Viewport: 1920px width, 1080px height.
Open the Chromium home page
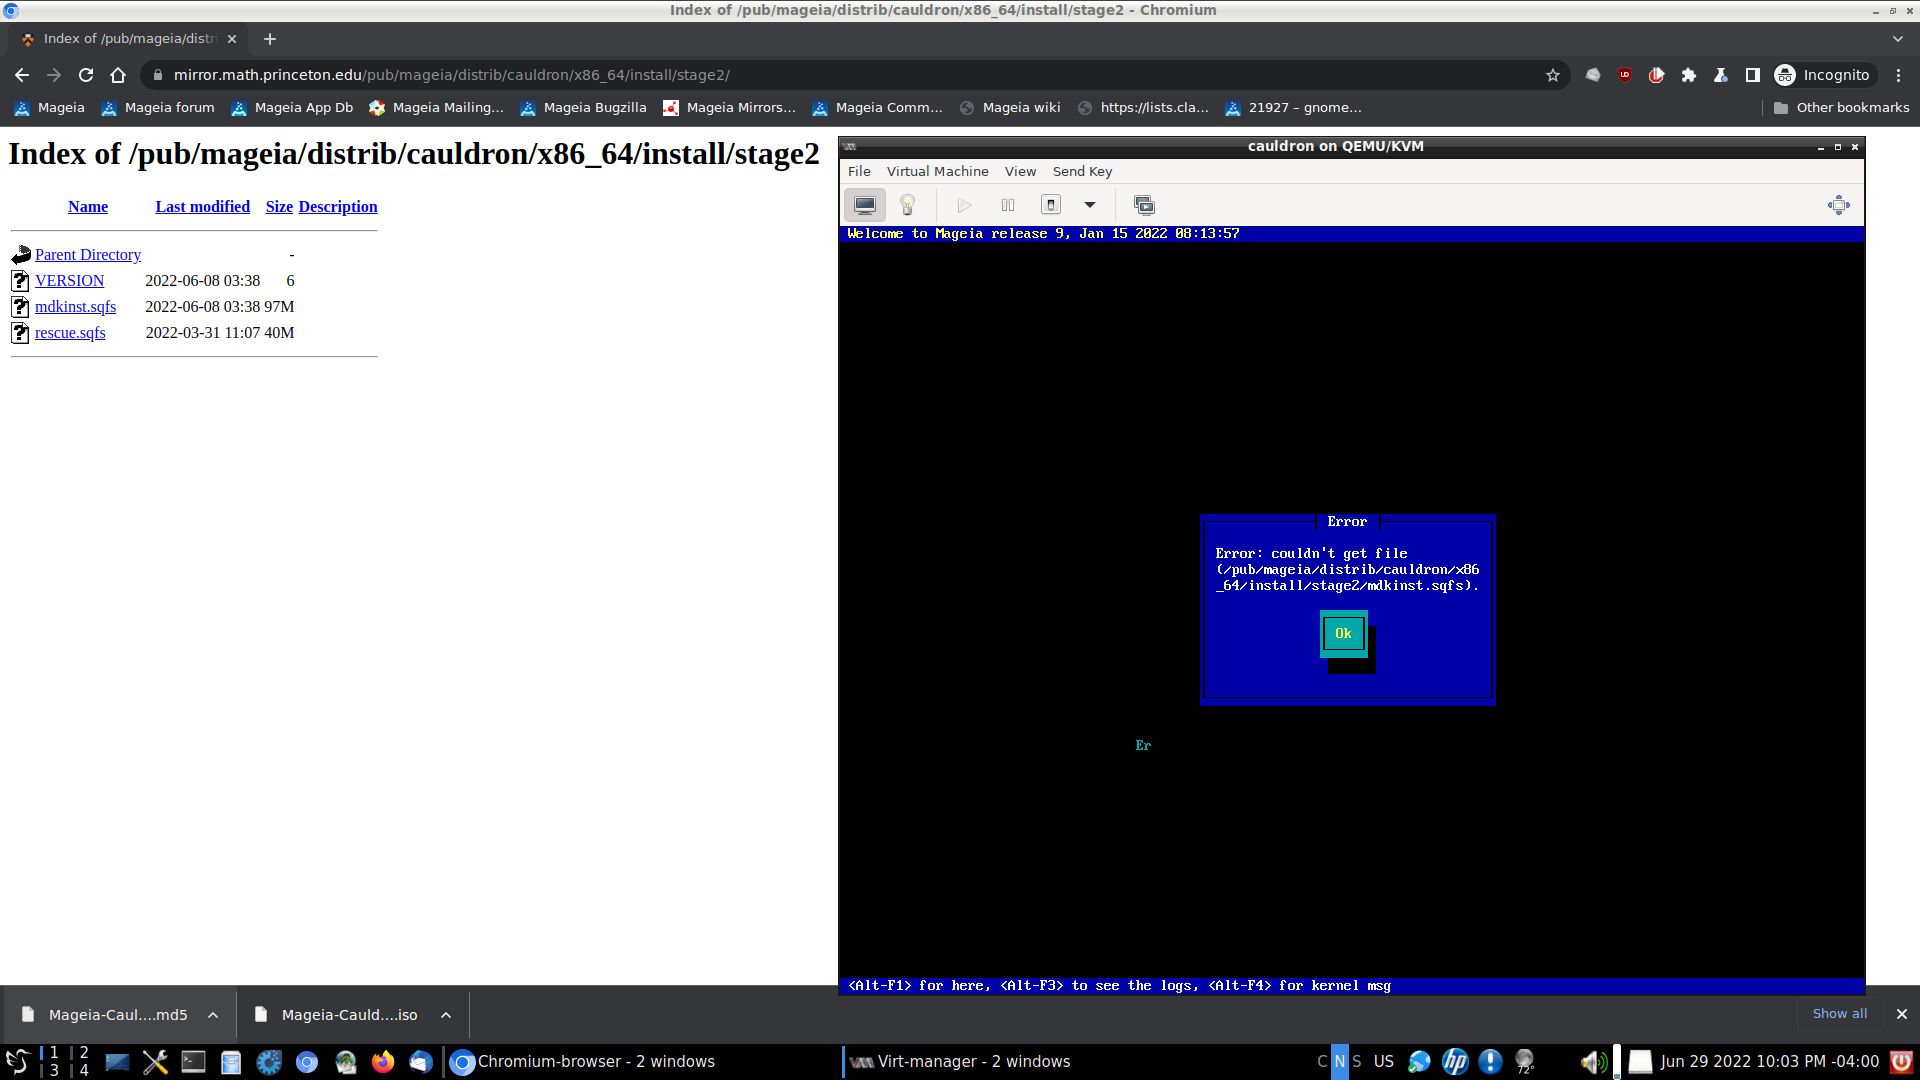(x=118, y=75)
